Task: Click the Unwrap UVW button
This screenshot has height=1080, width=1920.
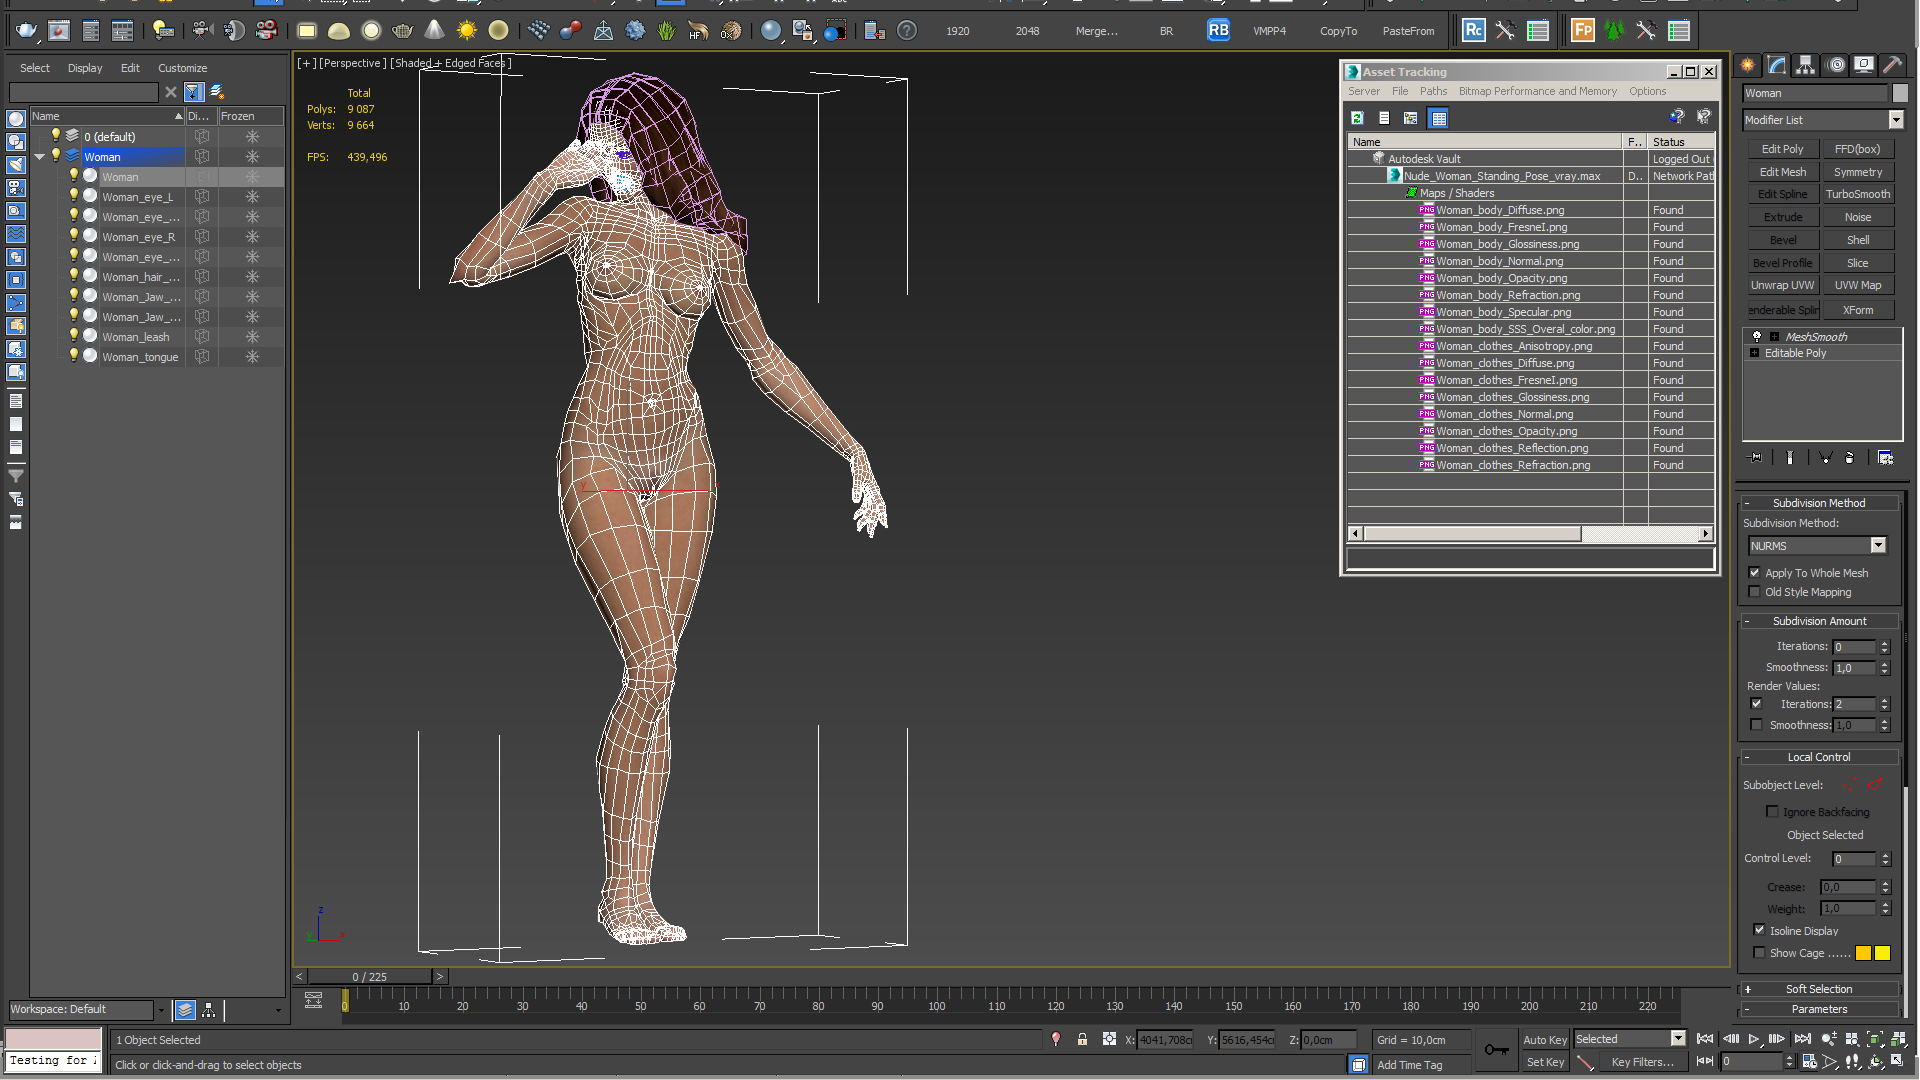Action: [x=1782, y=285]
